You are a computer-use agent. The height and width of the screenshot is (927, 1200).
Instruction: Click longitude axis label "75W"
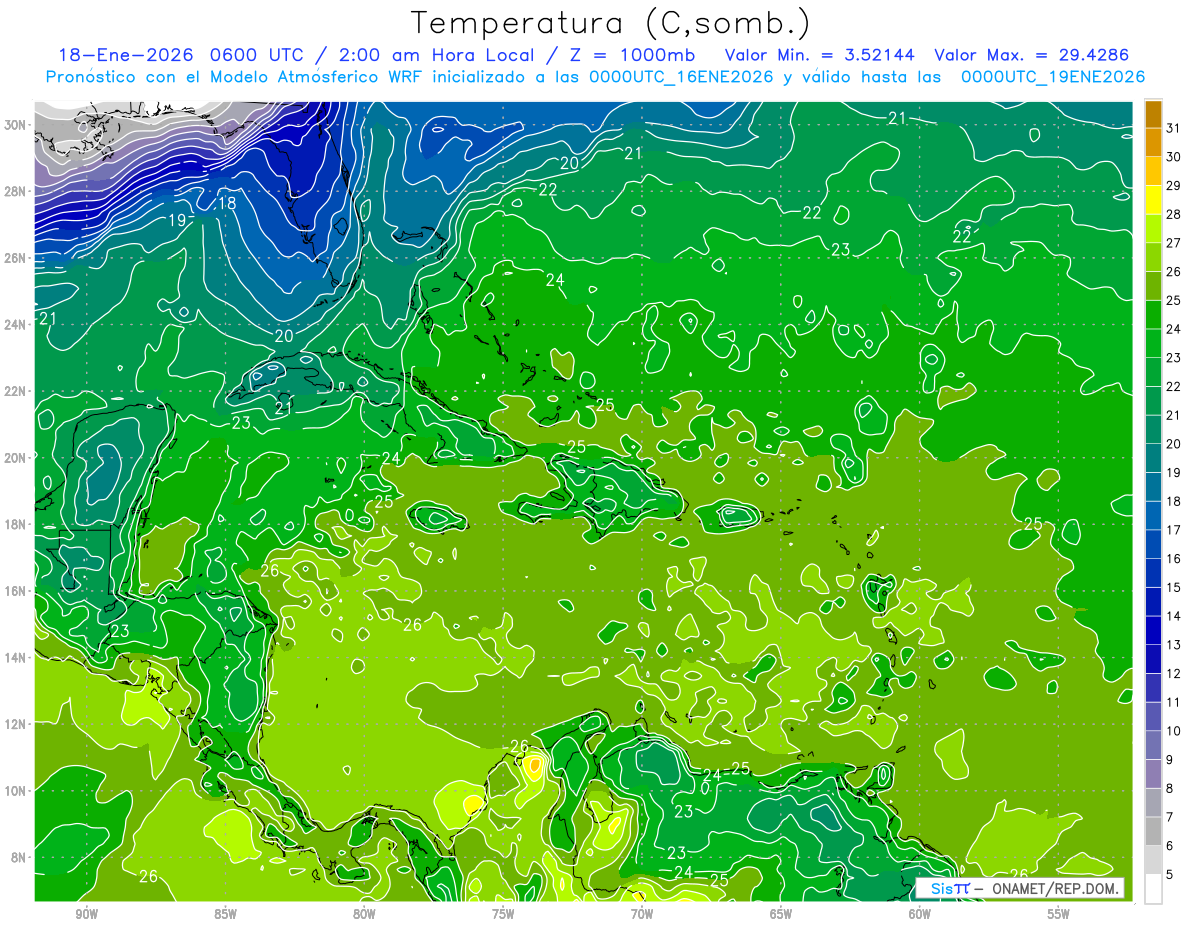[x=503, y=915]
